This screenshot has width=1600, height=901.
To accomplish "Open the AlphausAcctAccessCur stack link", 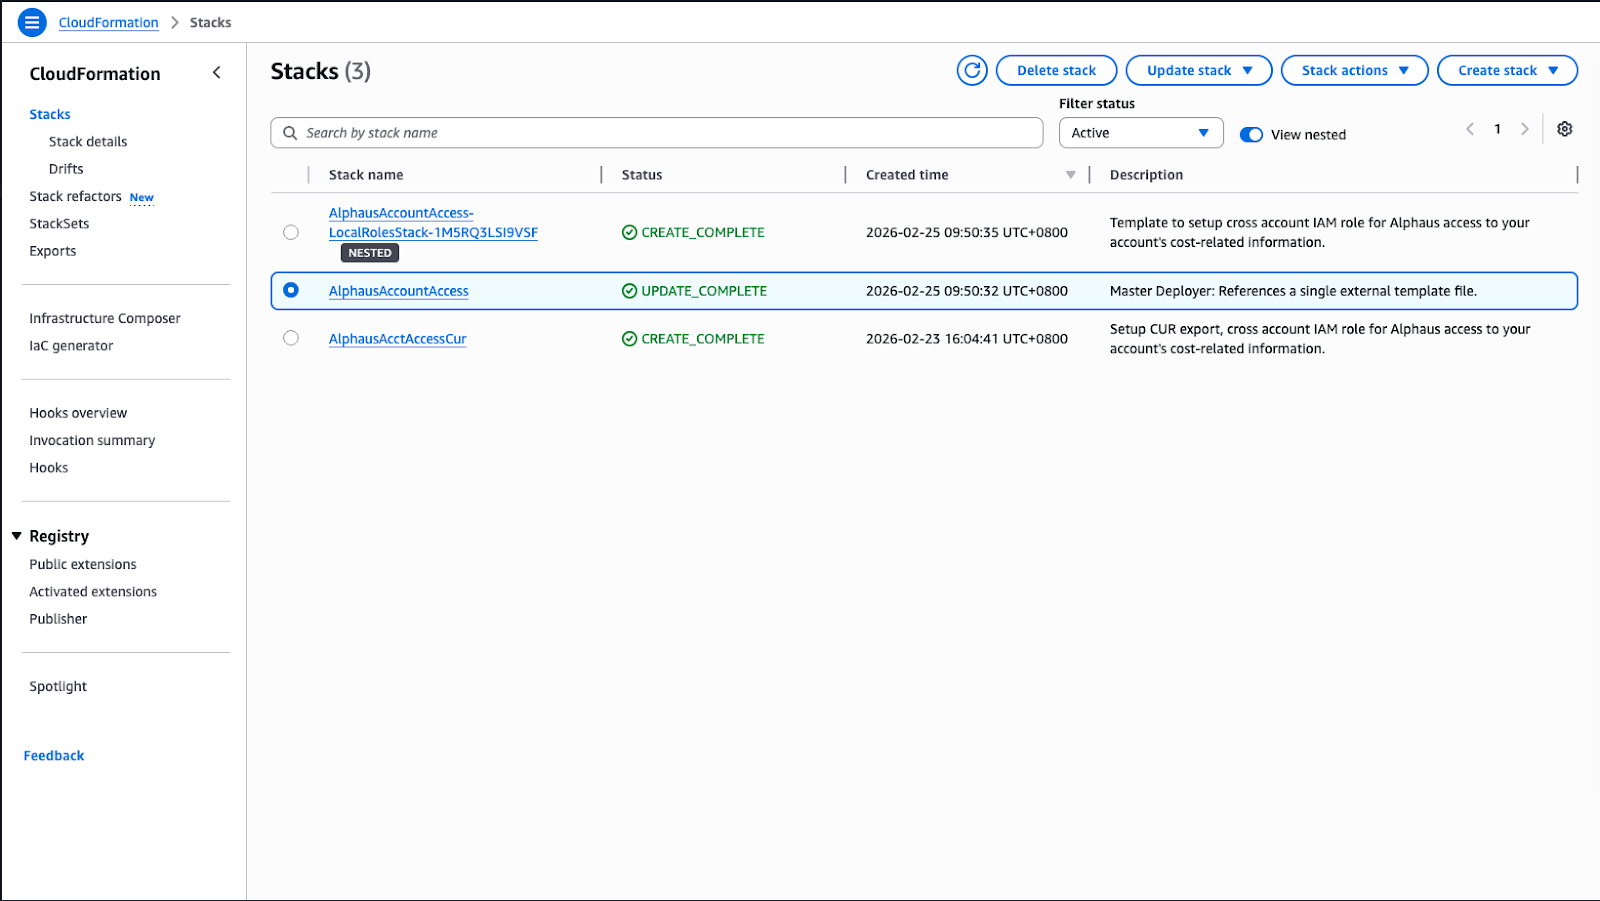I will (x=398, y=339).
